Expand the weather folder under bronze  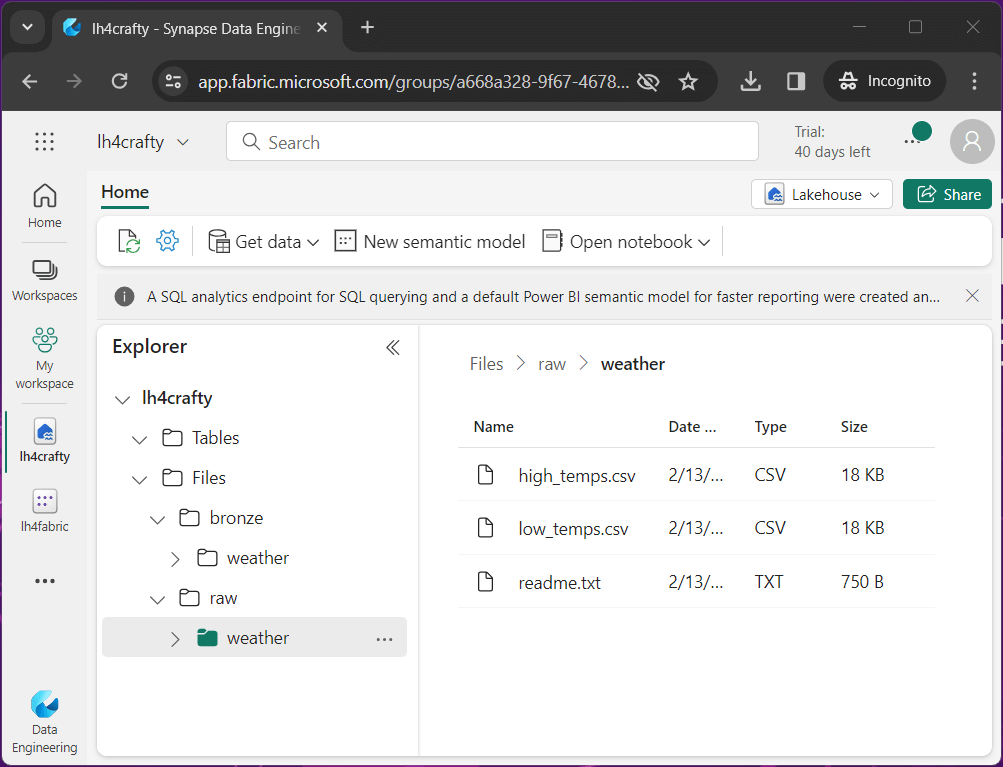pyautogui.click(x=175, y=558)
